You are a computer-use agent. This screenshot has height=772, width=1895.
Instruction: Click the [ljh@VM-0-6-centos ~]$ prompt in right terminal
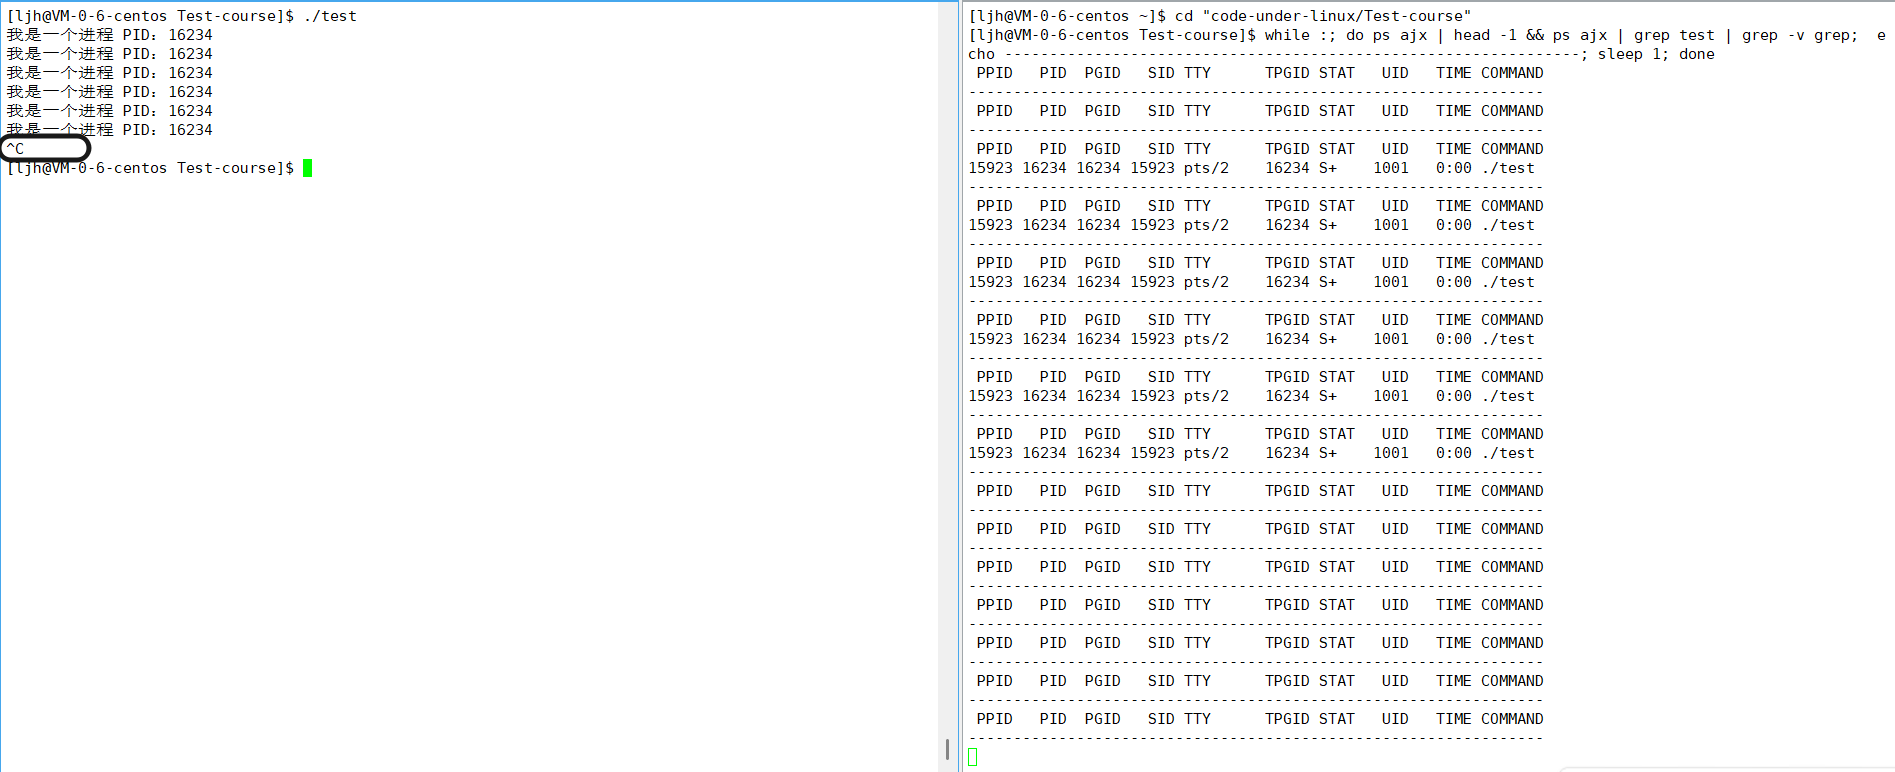tap(1067, 16)
